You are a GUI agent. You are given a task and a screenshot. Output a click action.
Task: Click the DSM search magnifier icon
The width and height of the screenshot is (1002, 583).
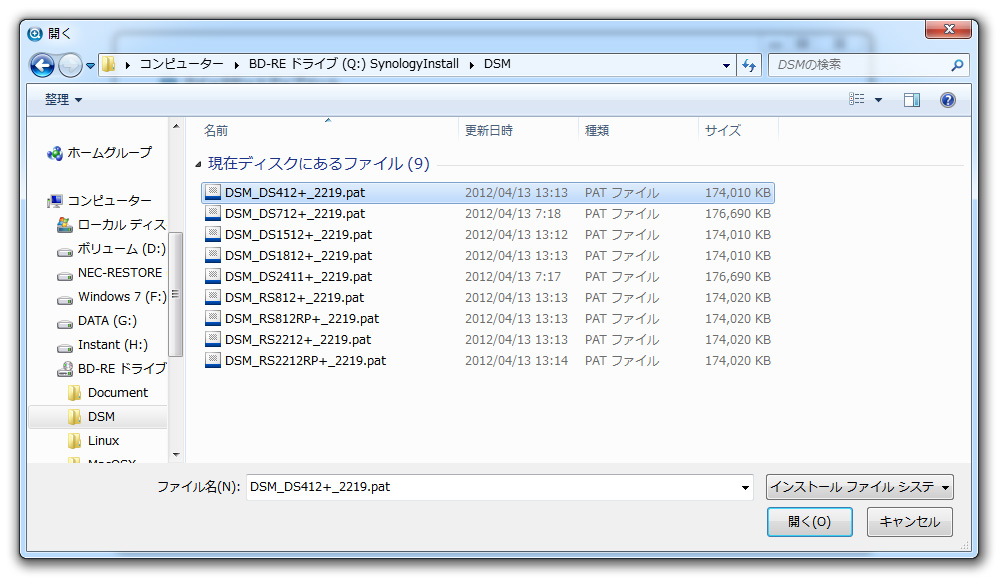point(957,65)
